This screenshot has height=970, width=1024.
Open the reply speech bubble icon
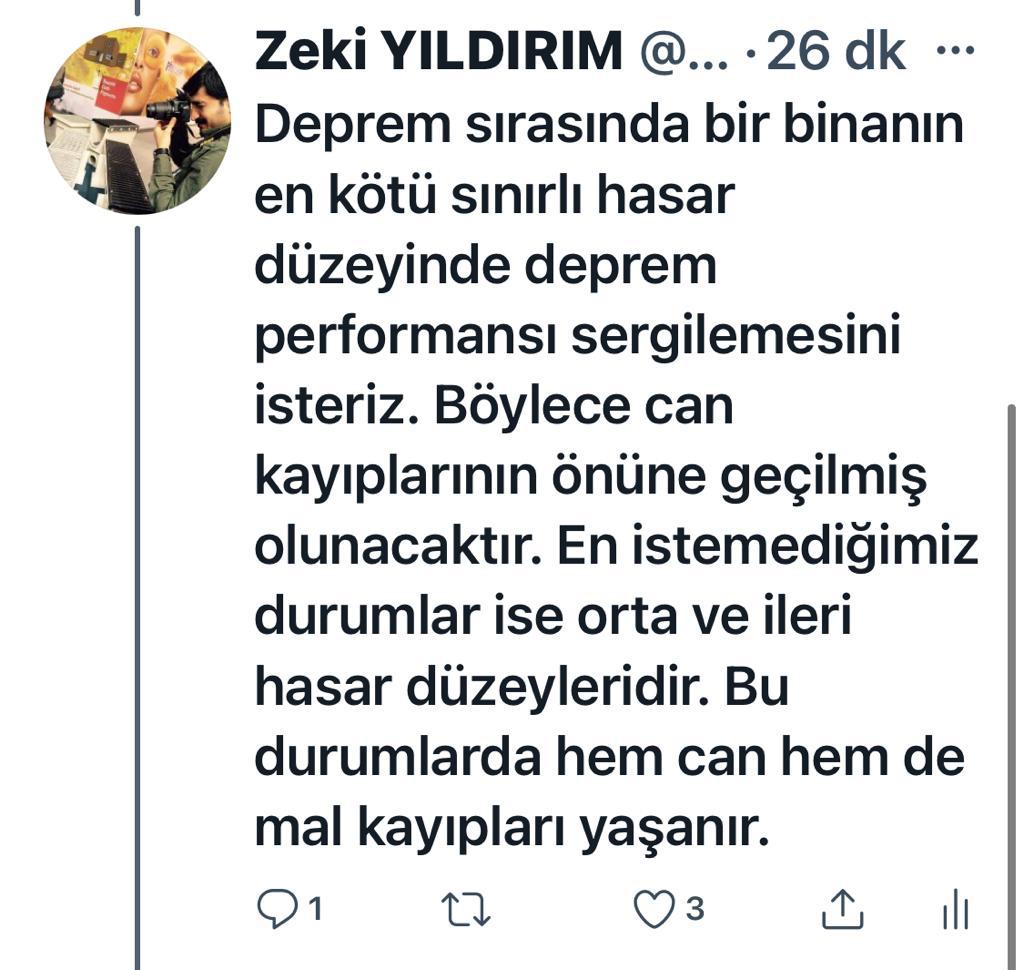[277, 909]
